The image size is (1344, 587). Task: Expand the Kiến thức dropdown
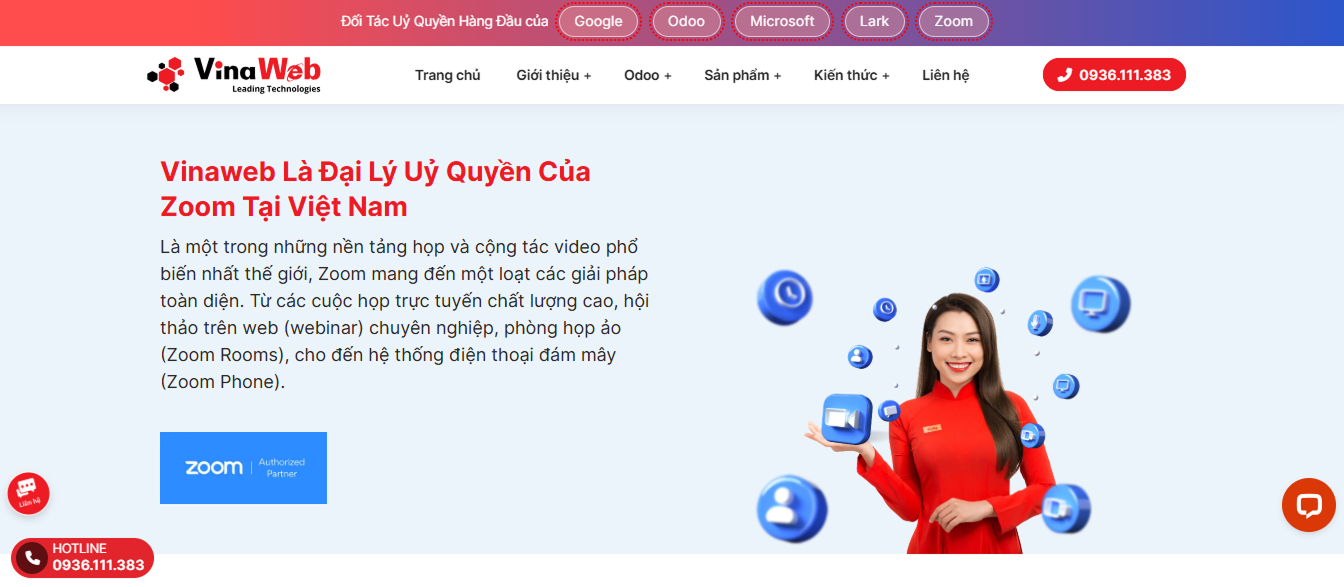click(x=851, y=75)
